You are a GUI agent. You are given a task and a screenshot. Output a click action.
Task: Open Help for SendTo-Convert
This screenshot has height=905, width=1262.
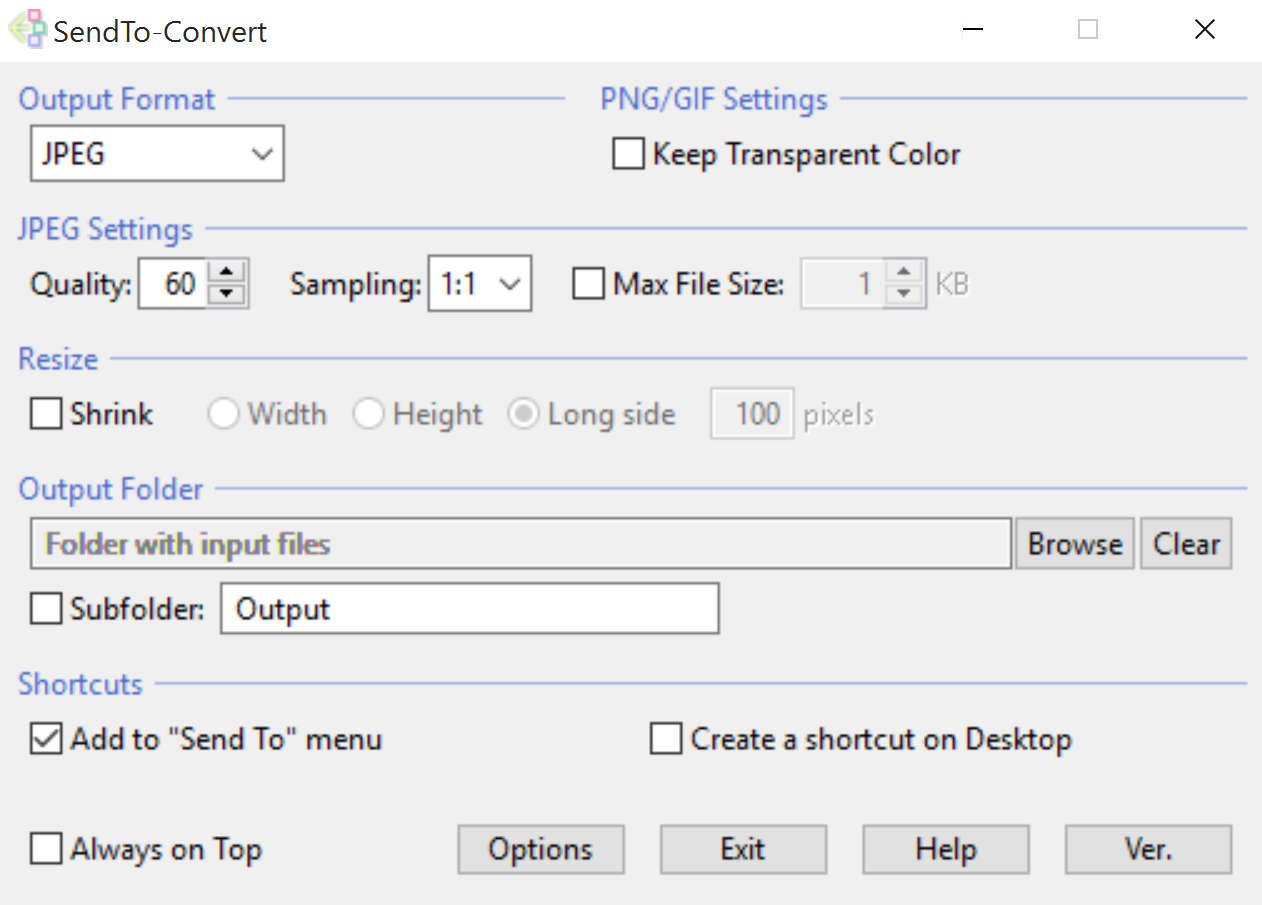(945, 849)
